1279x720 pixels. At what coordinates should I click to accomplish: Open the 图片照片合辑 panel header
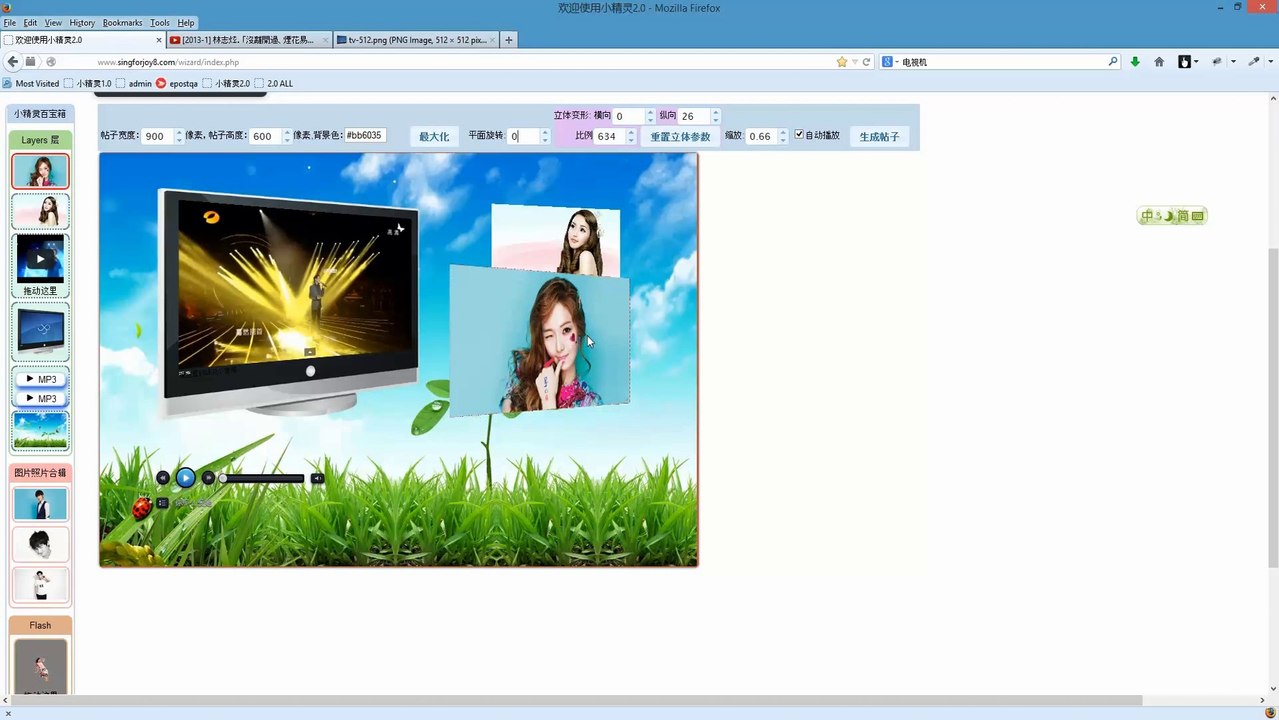[x=41, y=473]
